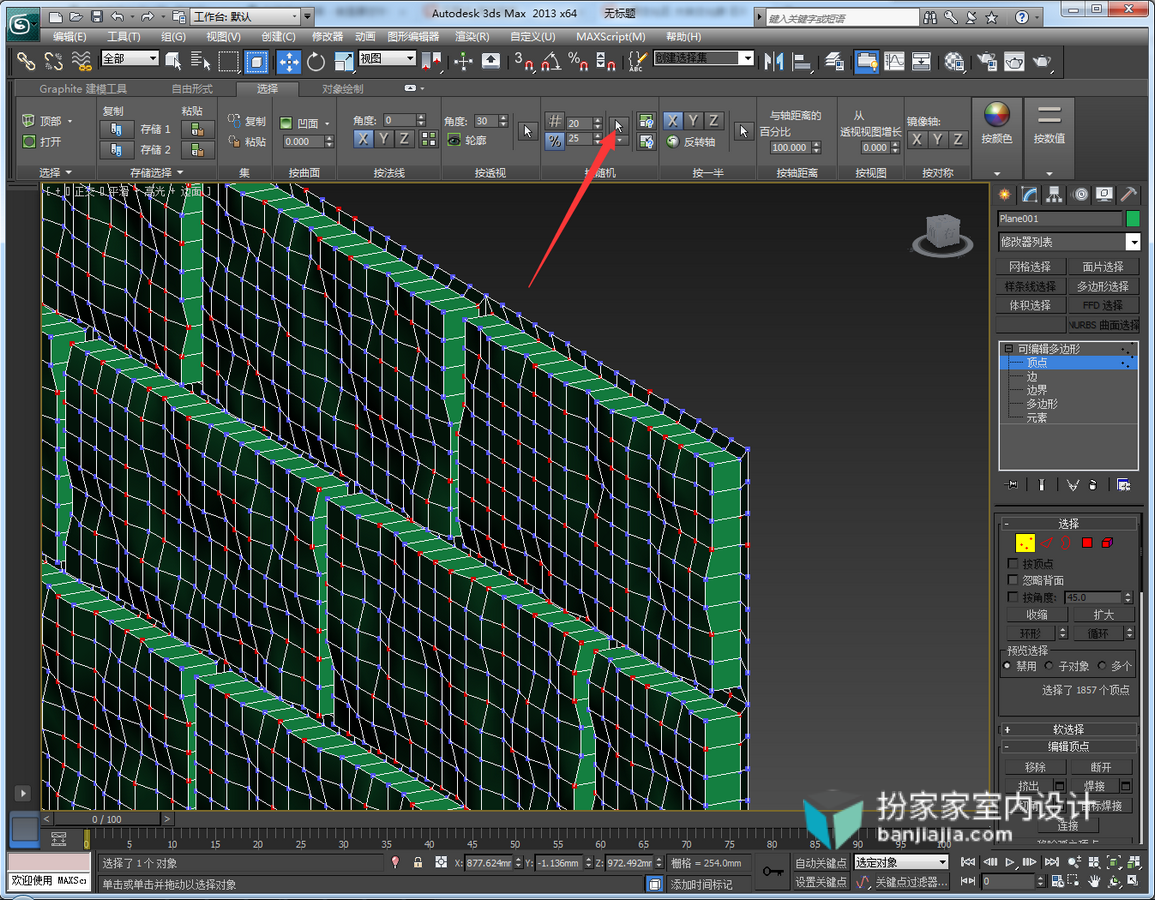Screen dimensions: 1155x900
Task: Open Render Setup teapot icon
Action: [x=987, y=61]
